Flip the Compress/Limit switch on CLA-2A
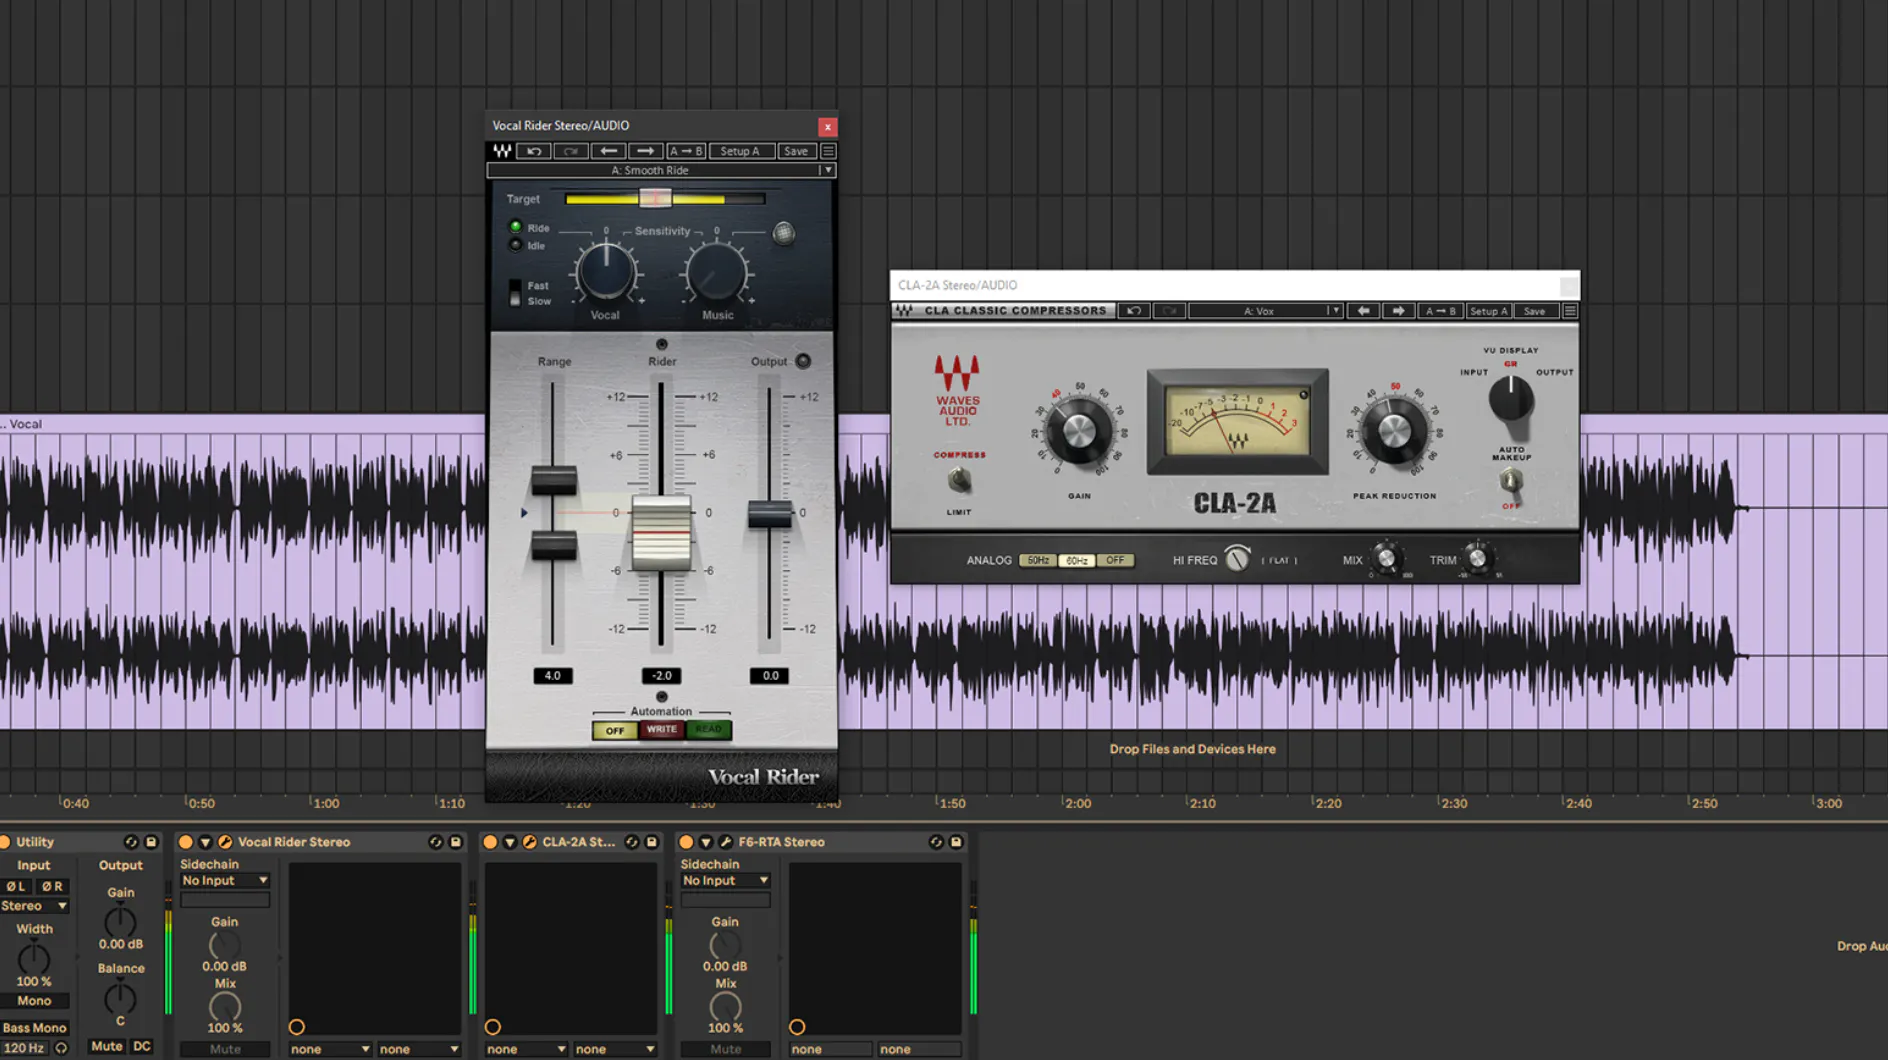This screenshot has height=1060, width=1888. coord(959,481)
